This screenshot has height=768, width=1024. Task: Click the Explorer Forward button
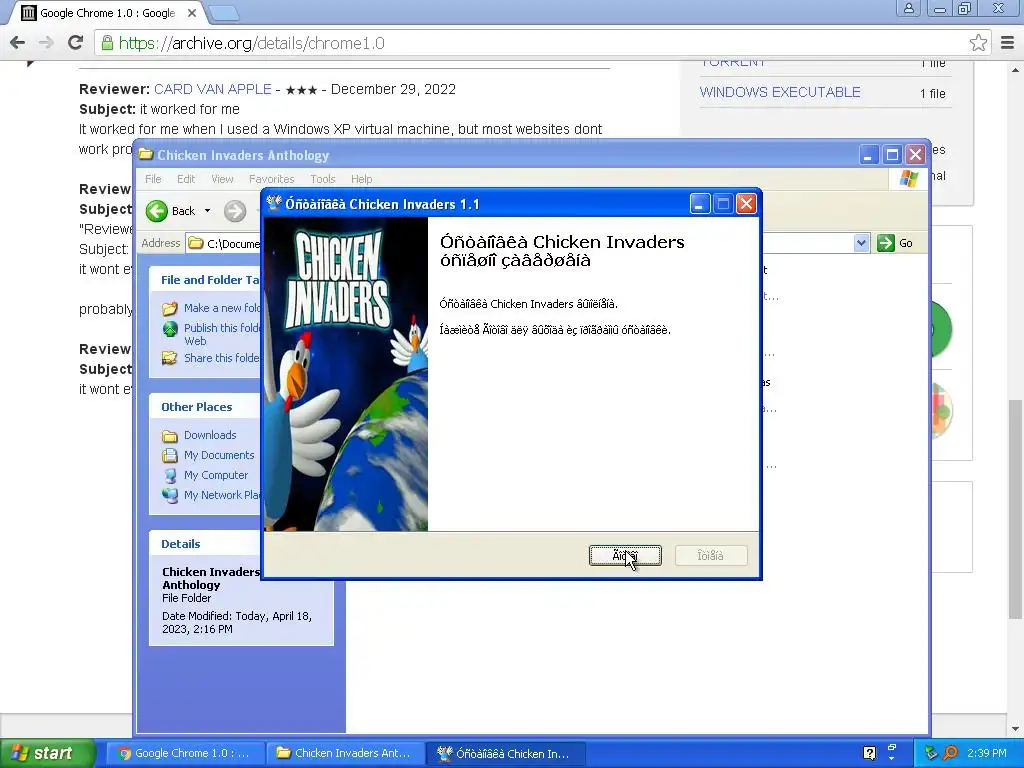pos(235,211)
